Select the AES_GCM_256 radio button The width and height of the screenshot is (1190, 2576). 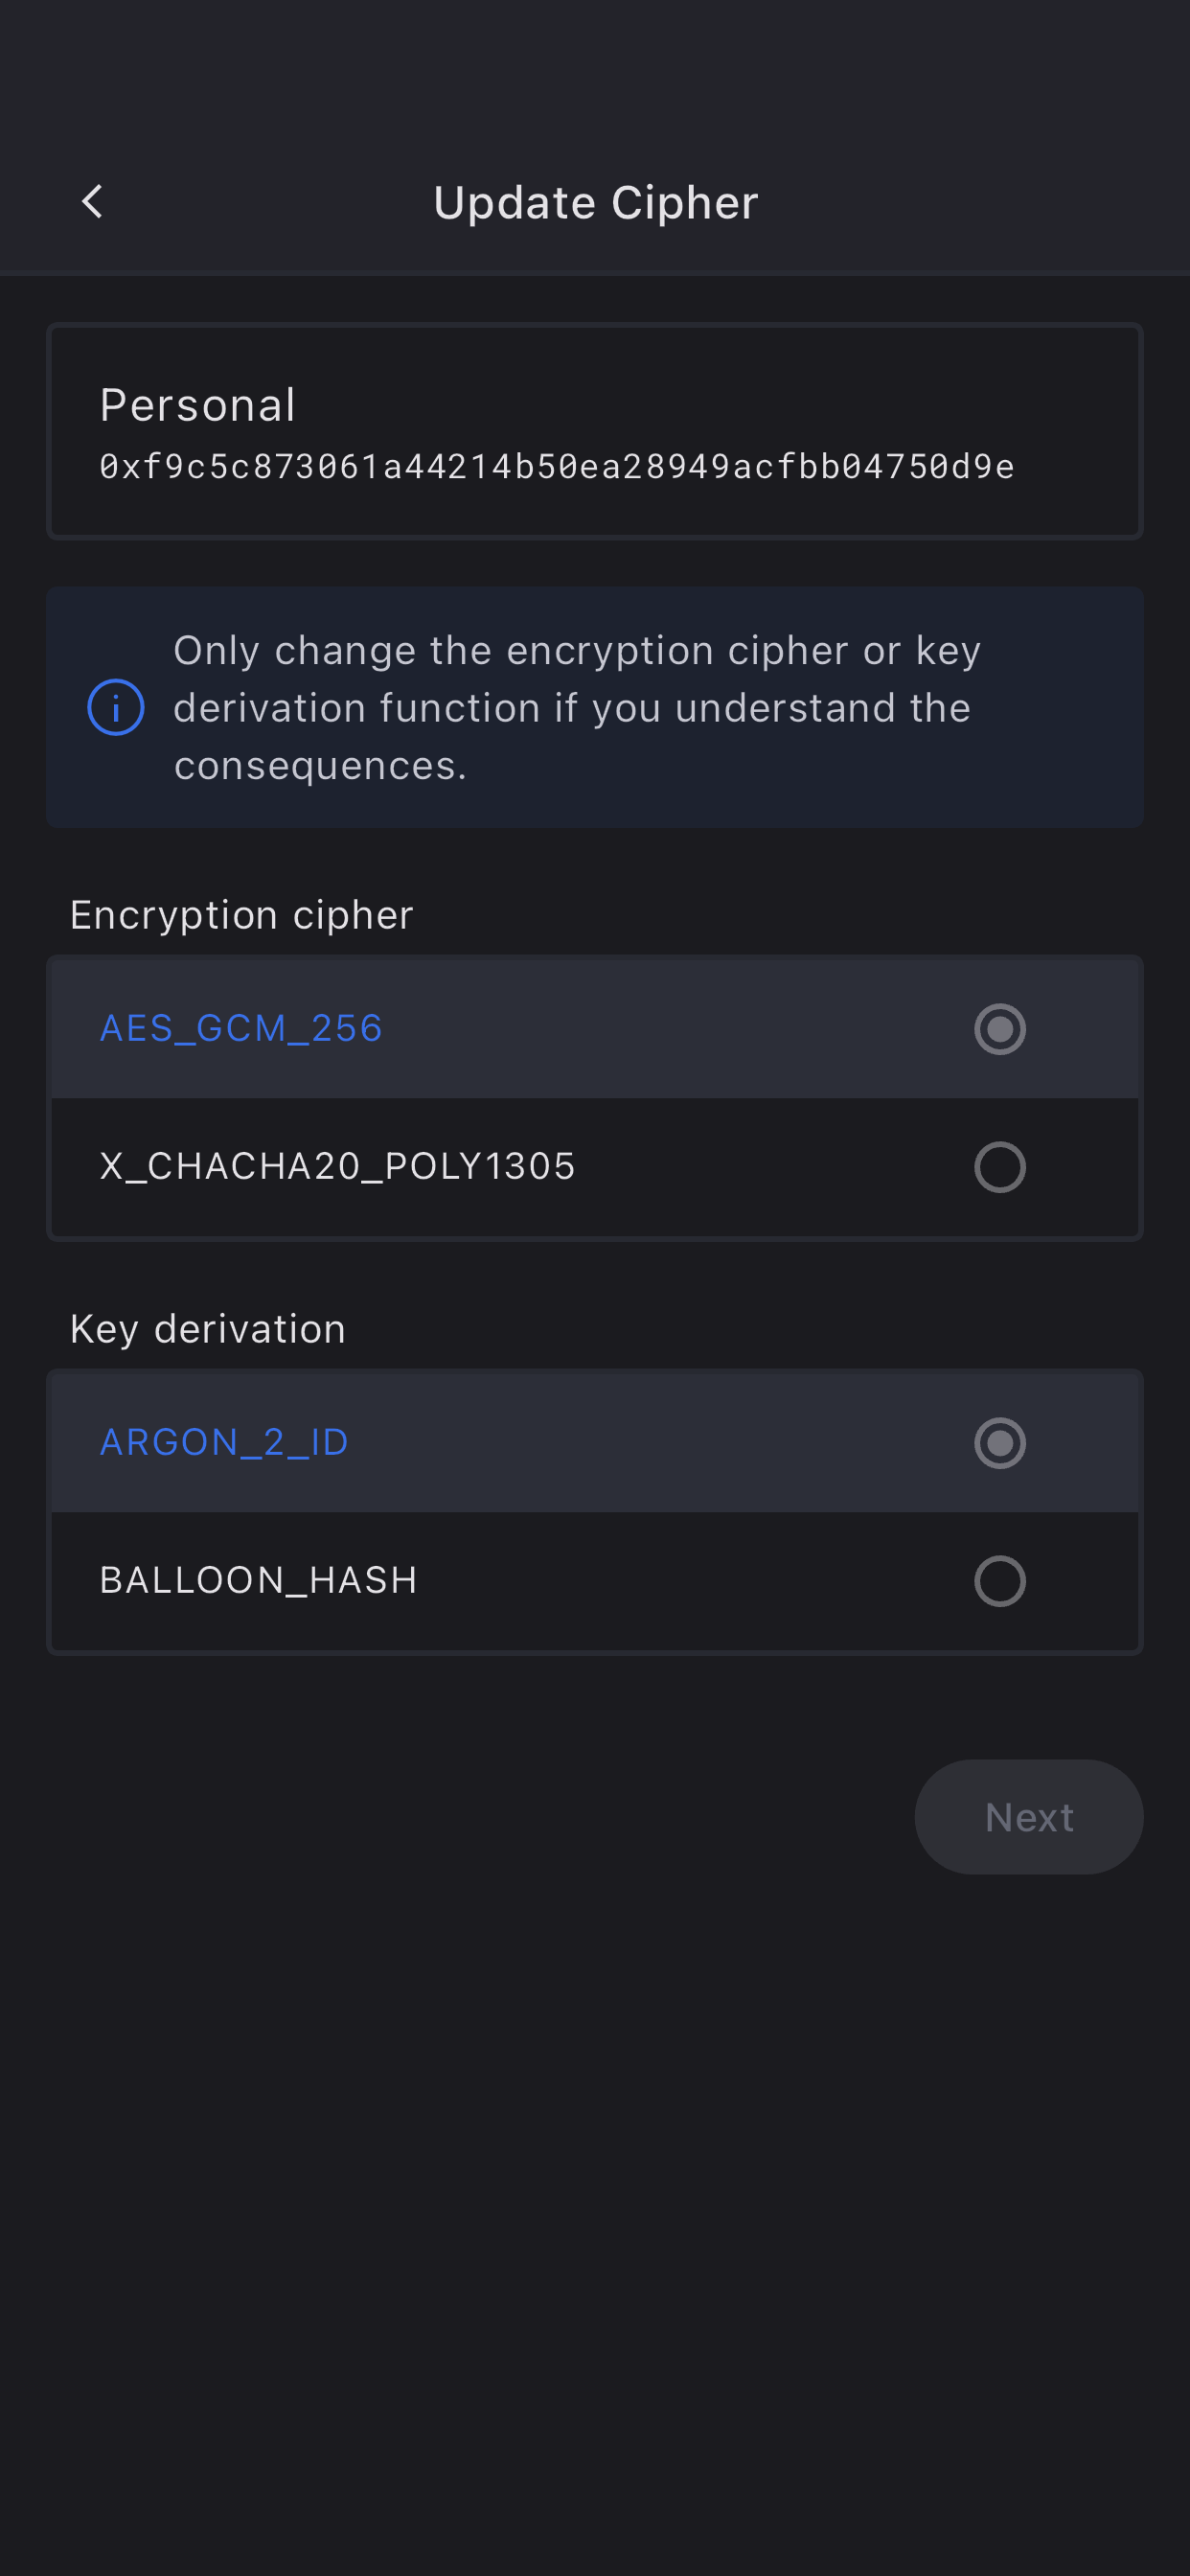point(999,1029)
